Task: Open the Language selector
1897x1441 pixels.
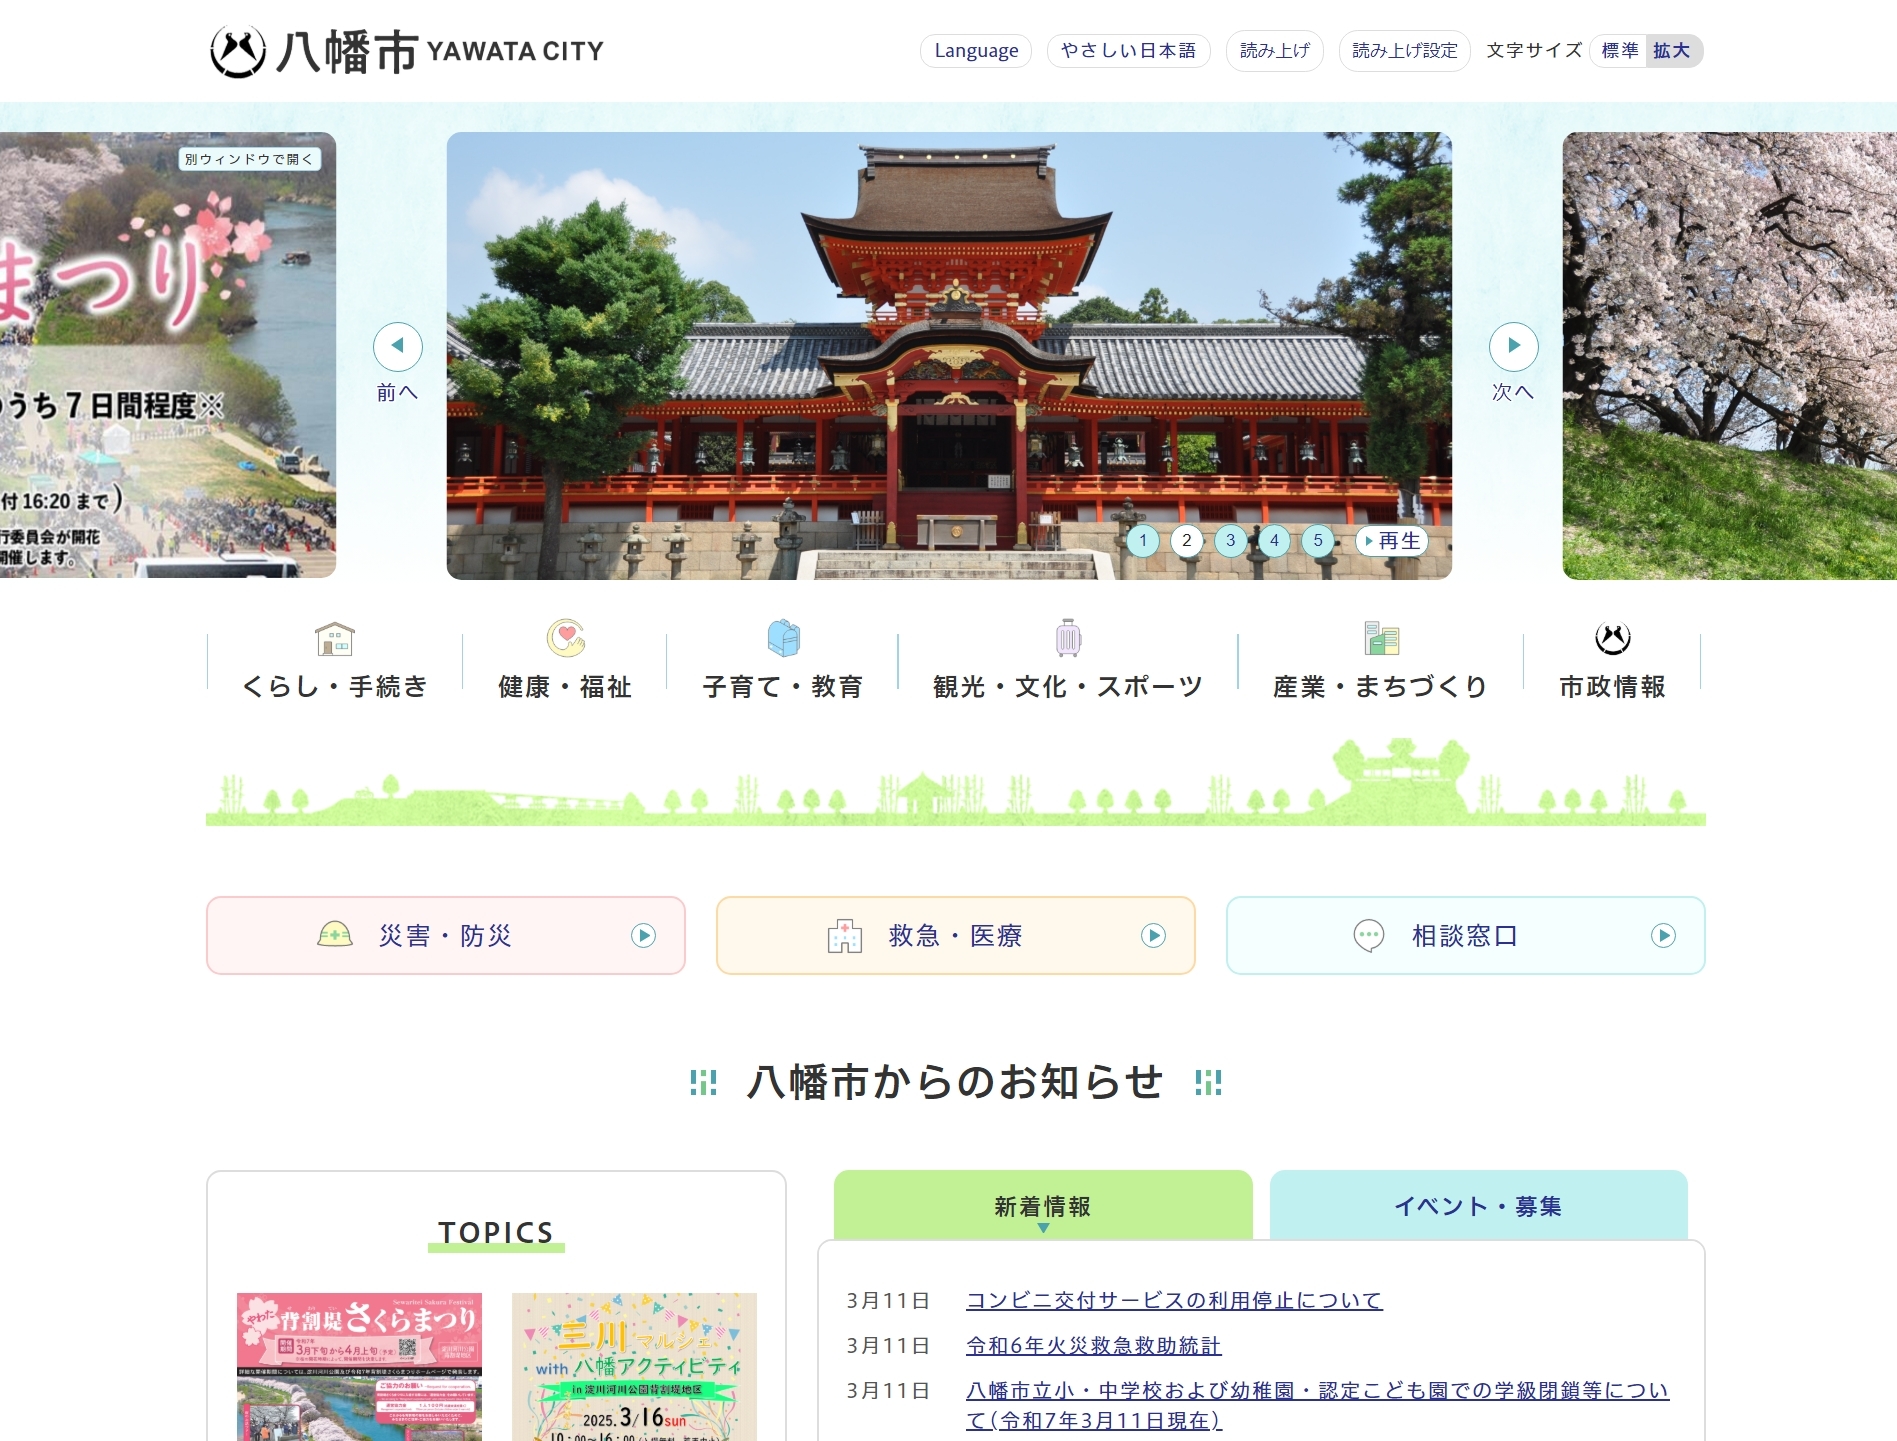Action: point(975,50)
